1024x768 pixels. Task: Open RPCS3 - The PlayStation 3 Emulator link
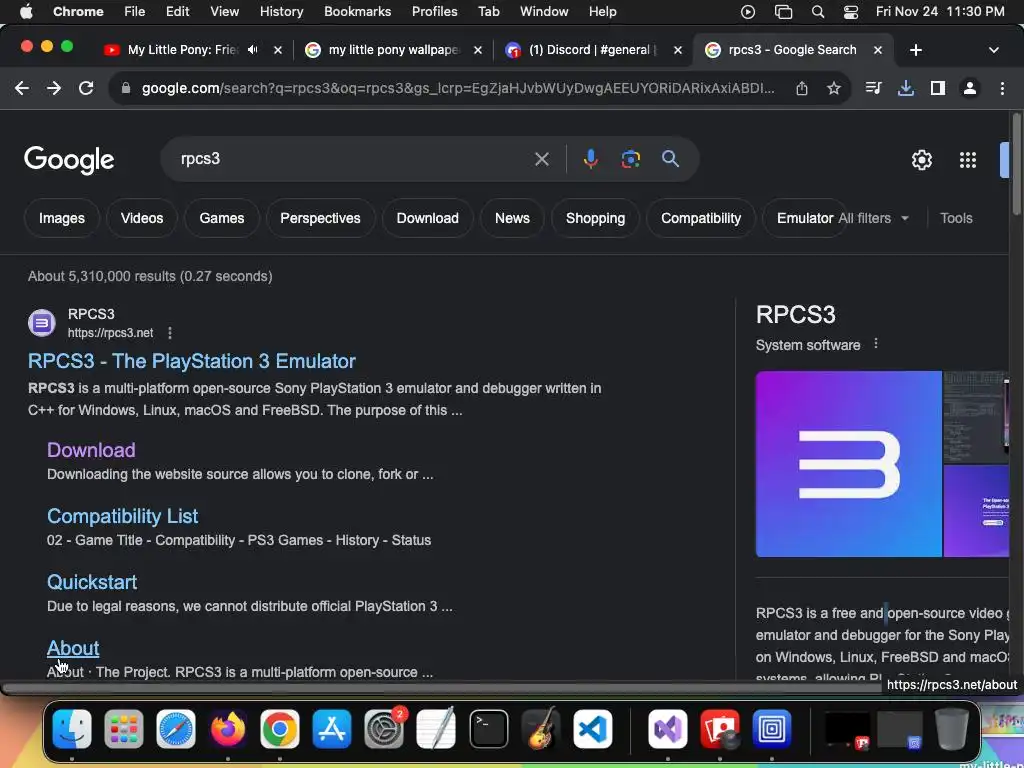click(x=191, y=361)
